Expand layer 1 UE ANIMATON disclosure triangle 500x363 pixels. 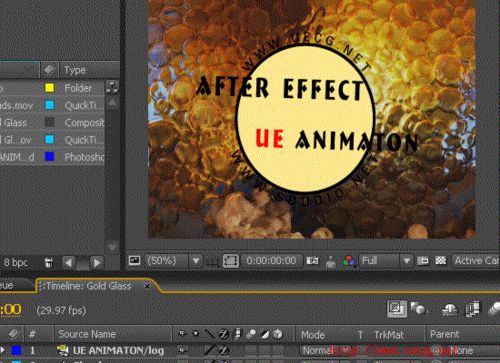[x=3, y=350]
